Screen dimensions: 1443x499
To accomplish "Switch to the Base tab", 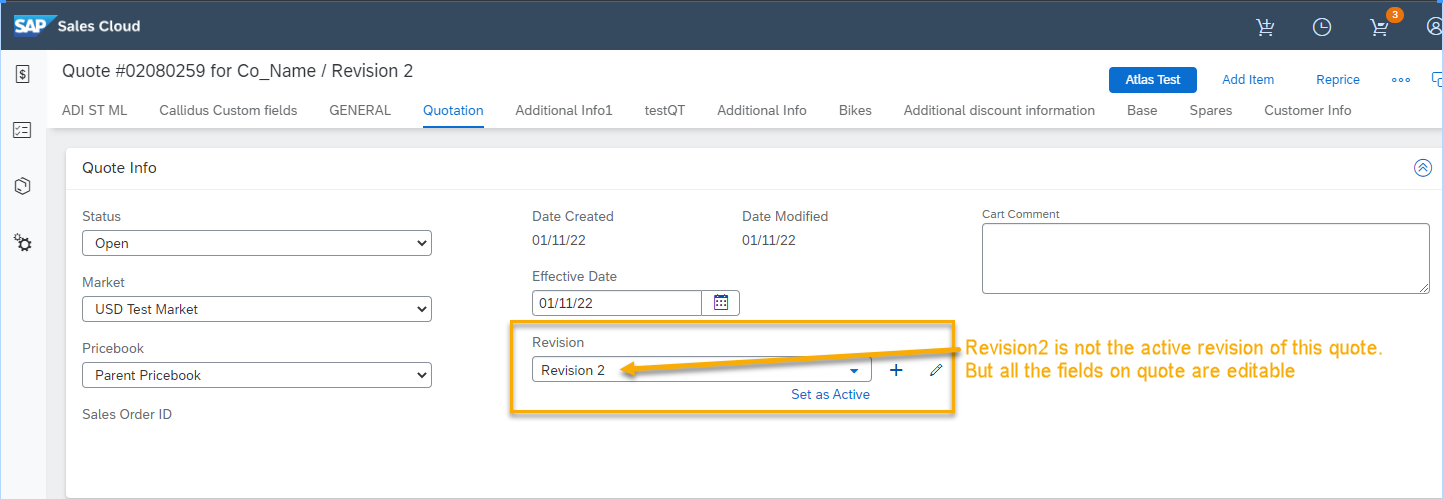I will (1142, 110).
